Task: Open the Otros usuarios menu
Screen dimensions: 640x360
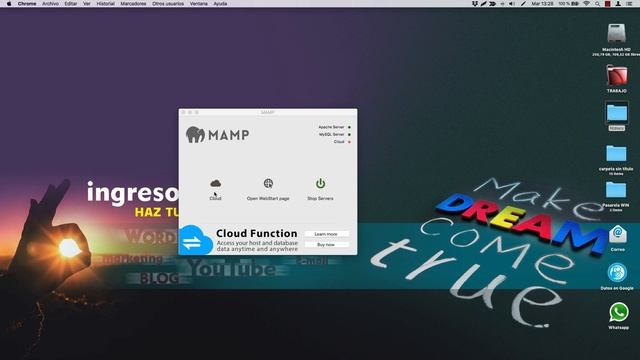Action: (168, 4)
